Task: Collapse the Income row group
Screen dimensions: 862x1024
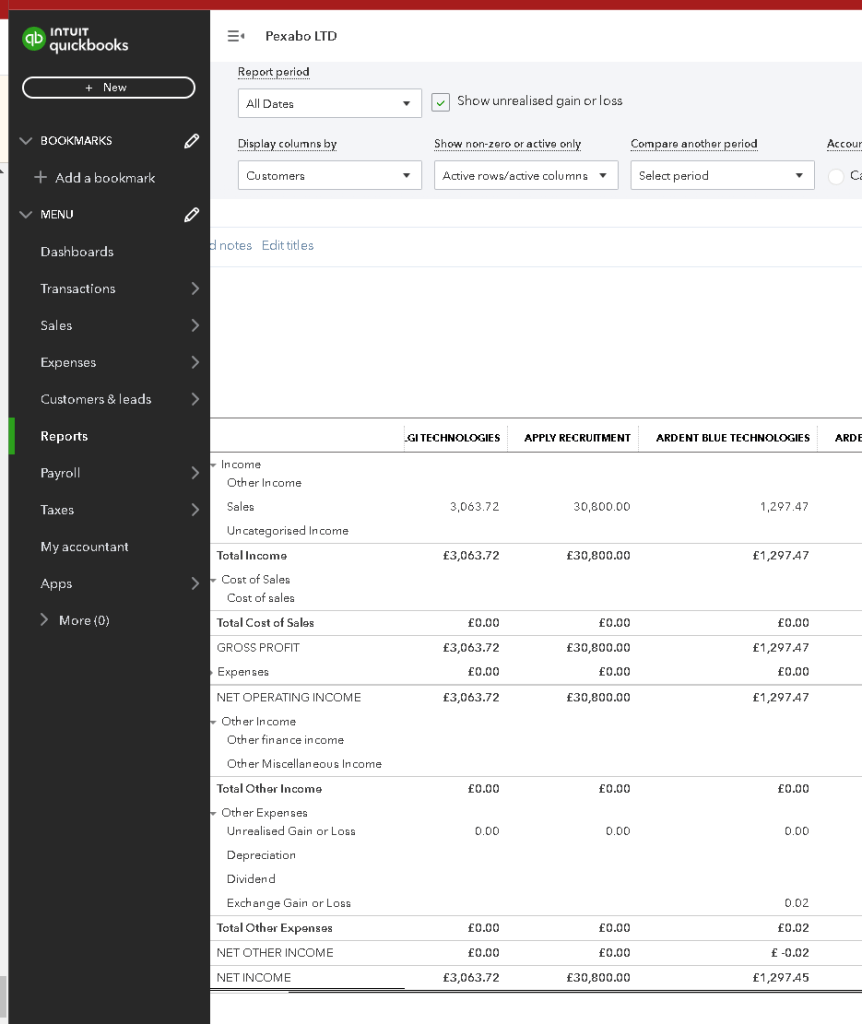Action: pos(214,465)
